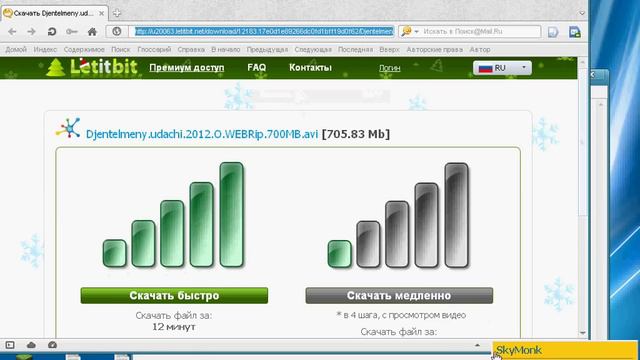Click the page scrollbar up arrow
Viewport: 640px width, 360px height.
(582, 62)
